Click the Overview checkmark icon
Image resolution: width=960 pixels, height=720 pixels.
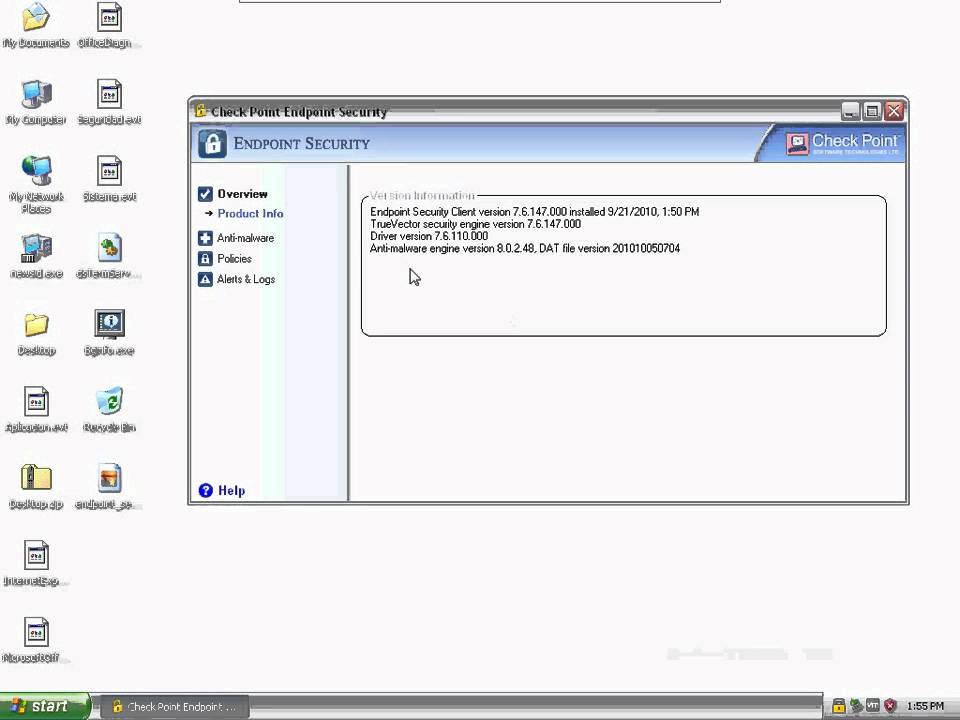(205, 194)
